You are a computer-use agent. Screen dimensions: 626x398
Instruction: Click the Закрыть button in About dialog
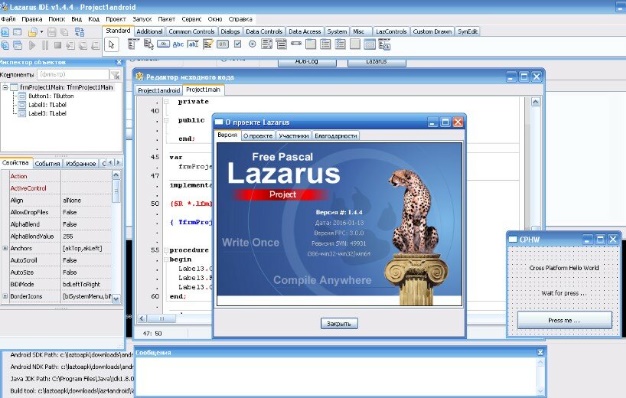point(339,323)
